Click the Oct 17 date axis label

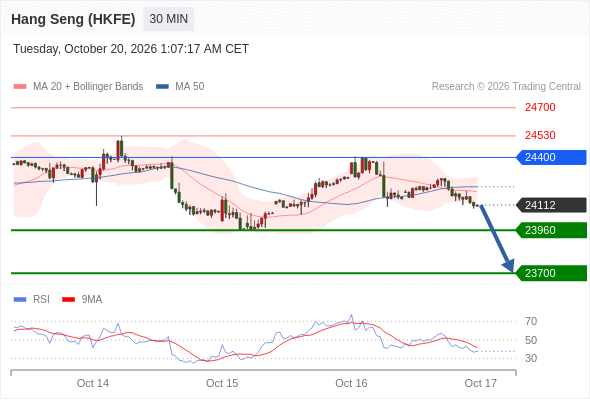[x=481, y=383]
